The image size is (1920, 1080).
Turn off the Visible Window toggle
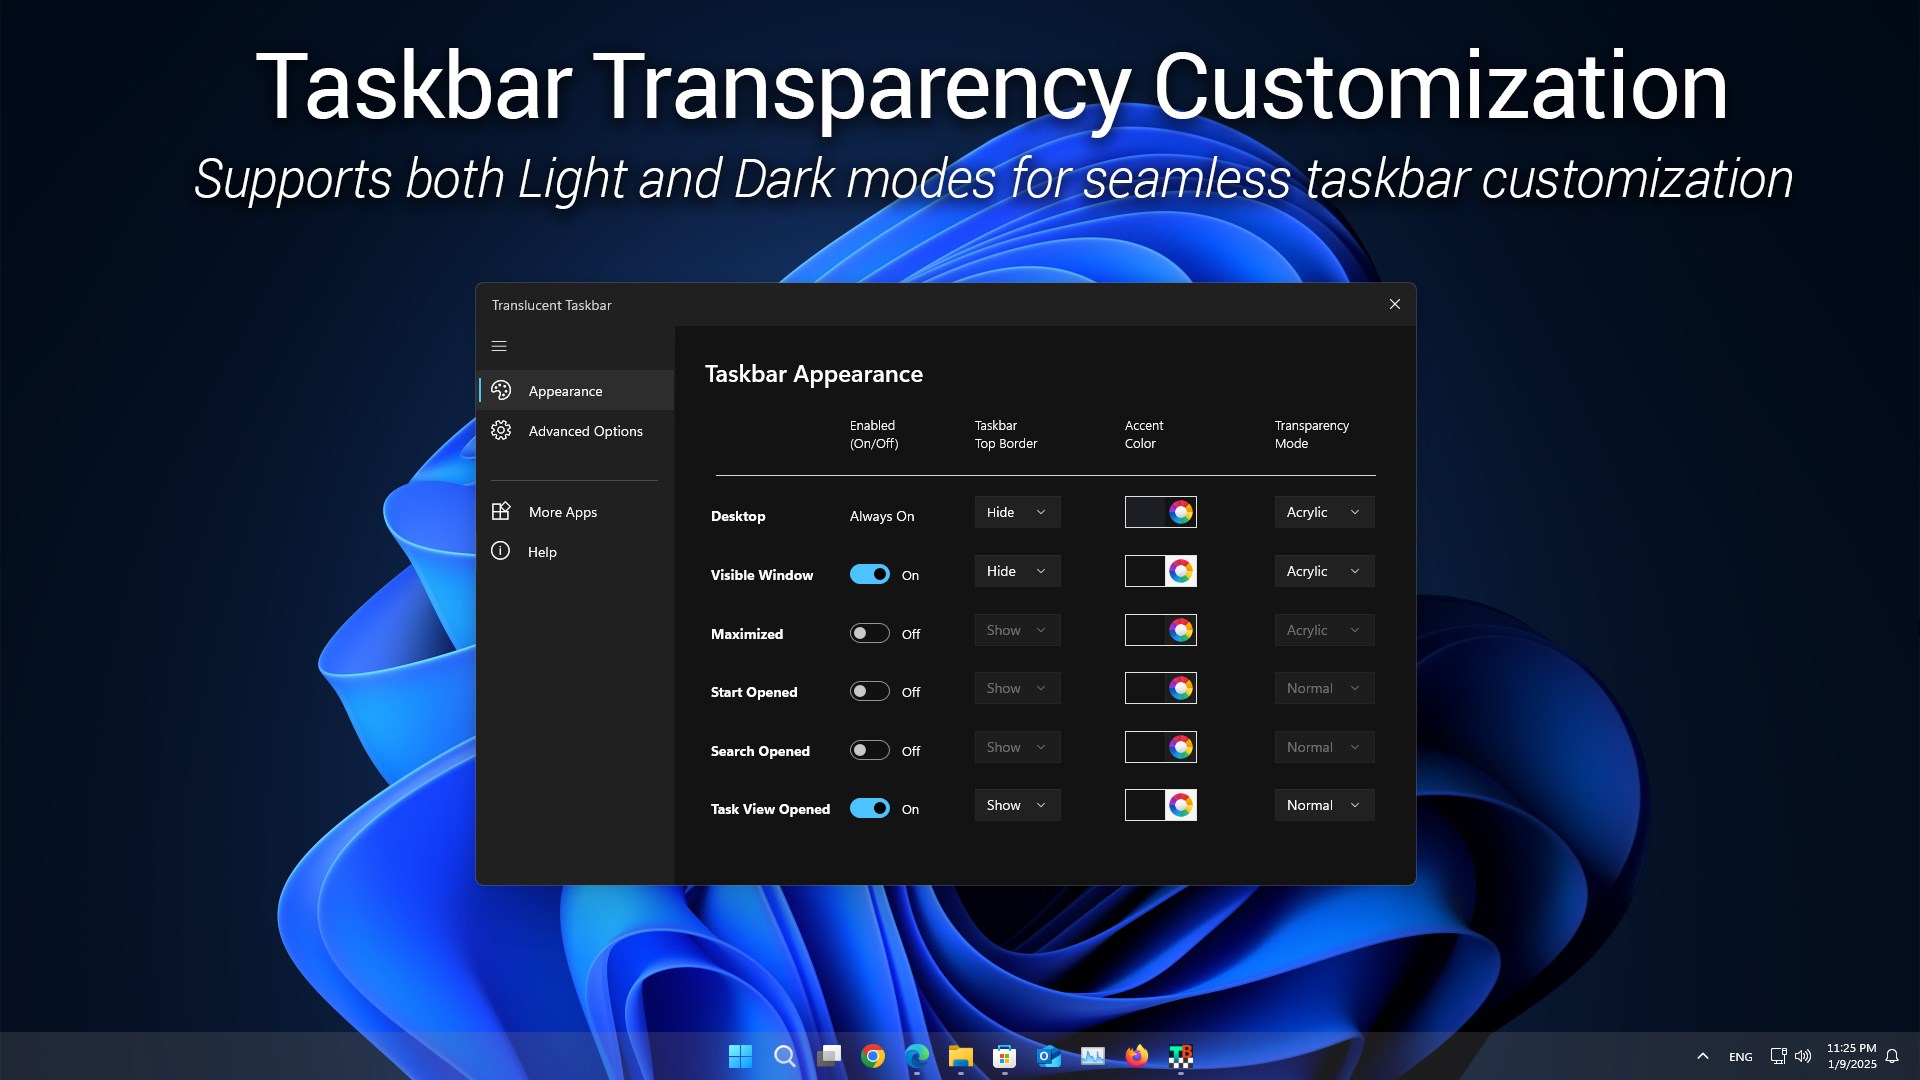869,574
